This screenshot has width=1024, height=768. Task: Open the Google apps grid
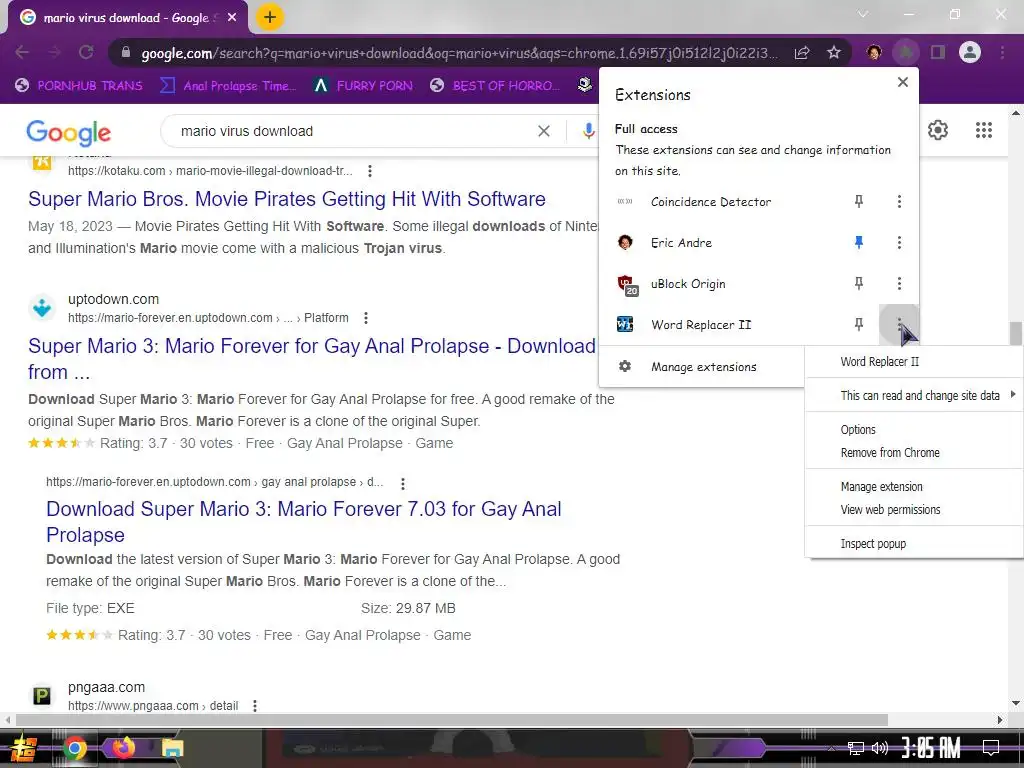pyautogui.click(x=984, y=130)
